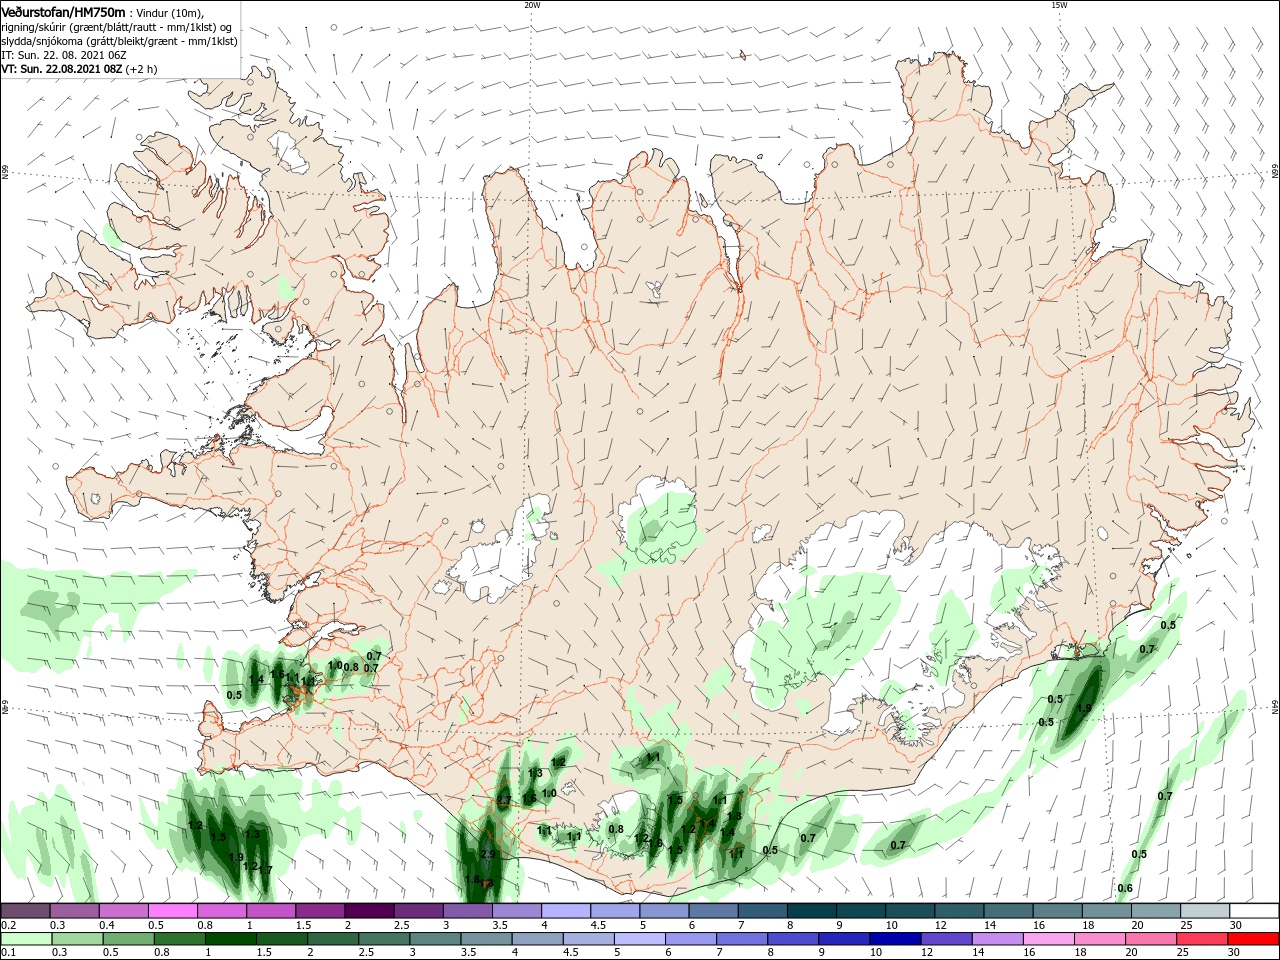
Task: Click the bright pink 0.5 swatch in top legend
Action: (x=173, y=911)
